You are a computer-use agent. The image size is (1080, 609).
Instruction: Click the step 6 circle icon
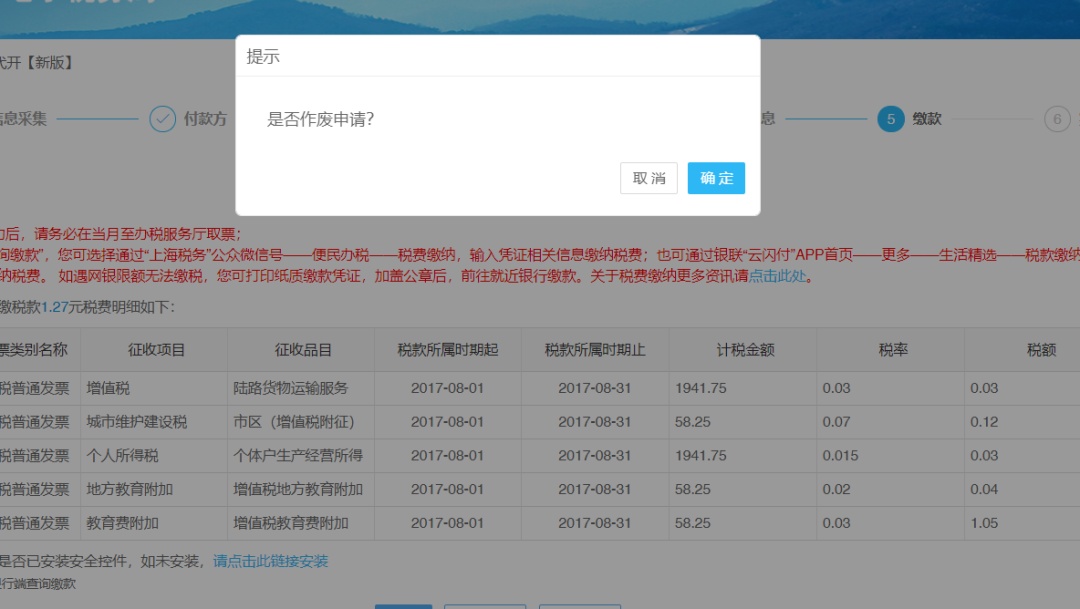[1057, 119]
